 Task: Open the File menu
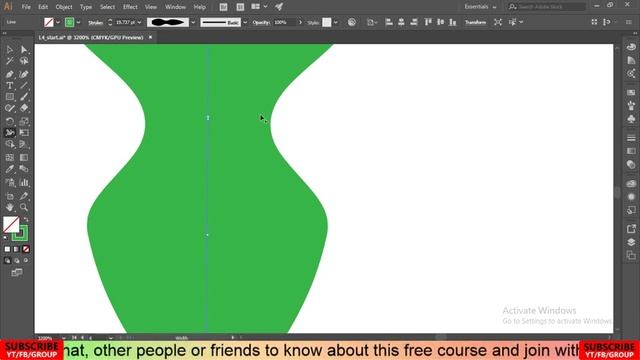(x=26, y=7)
